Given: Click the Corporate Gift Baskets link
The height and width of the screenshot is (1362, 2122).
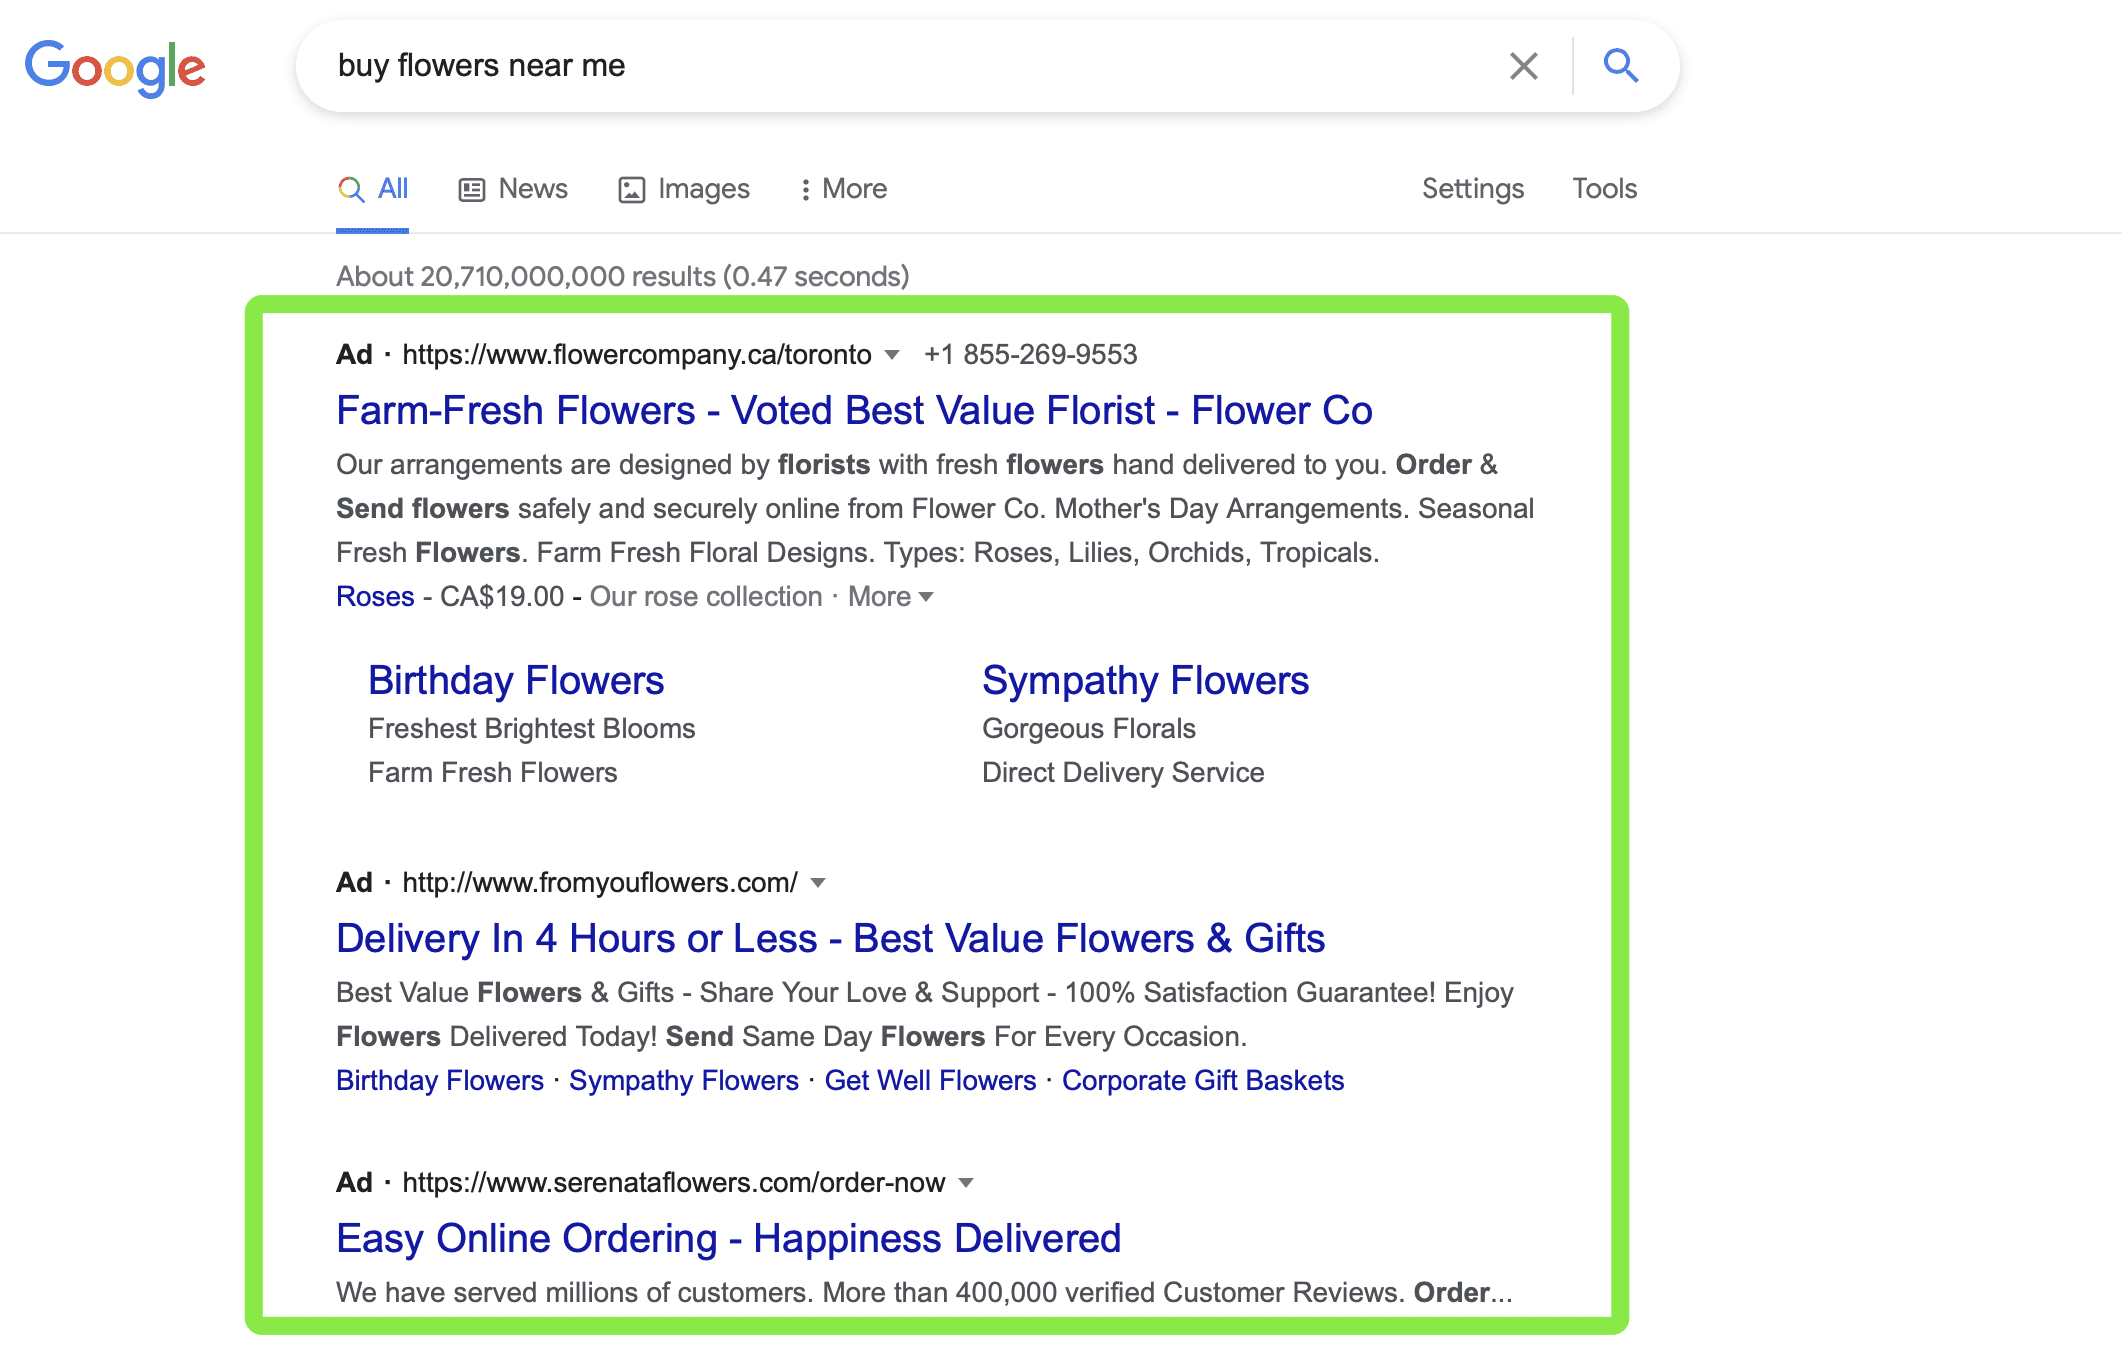Looking at the screenshot, I should click(x=1203, y=1081).
